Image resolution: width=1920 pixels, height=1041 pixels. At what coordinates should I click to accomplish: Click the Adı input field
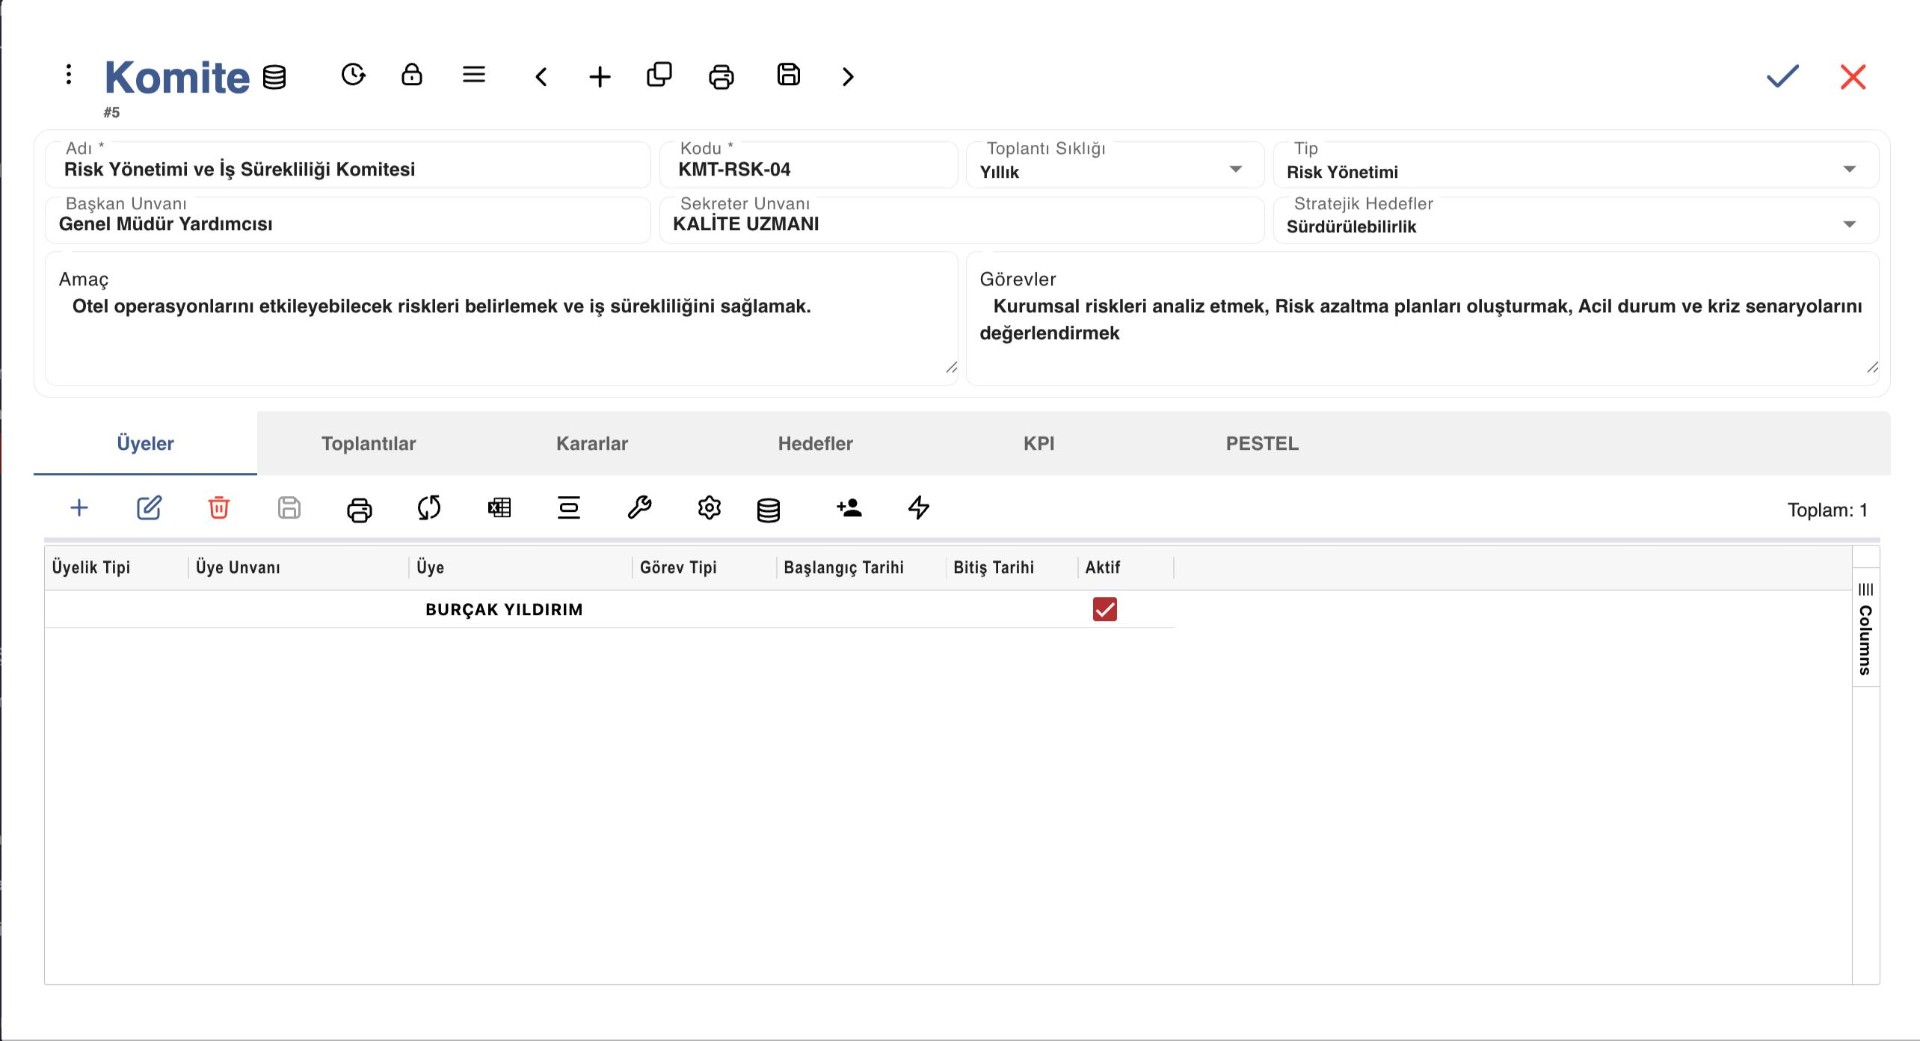click(x=348, y=165)
